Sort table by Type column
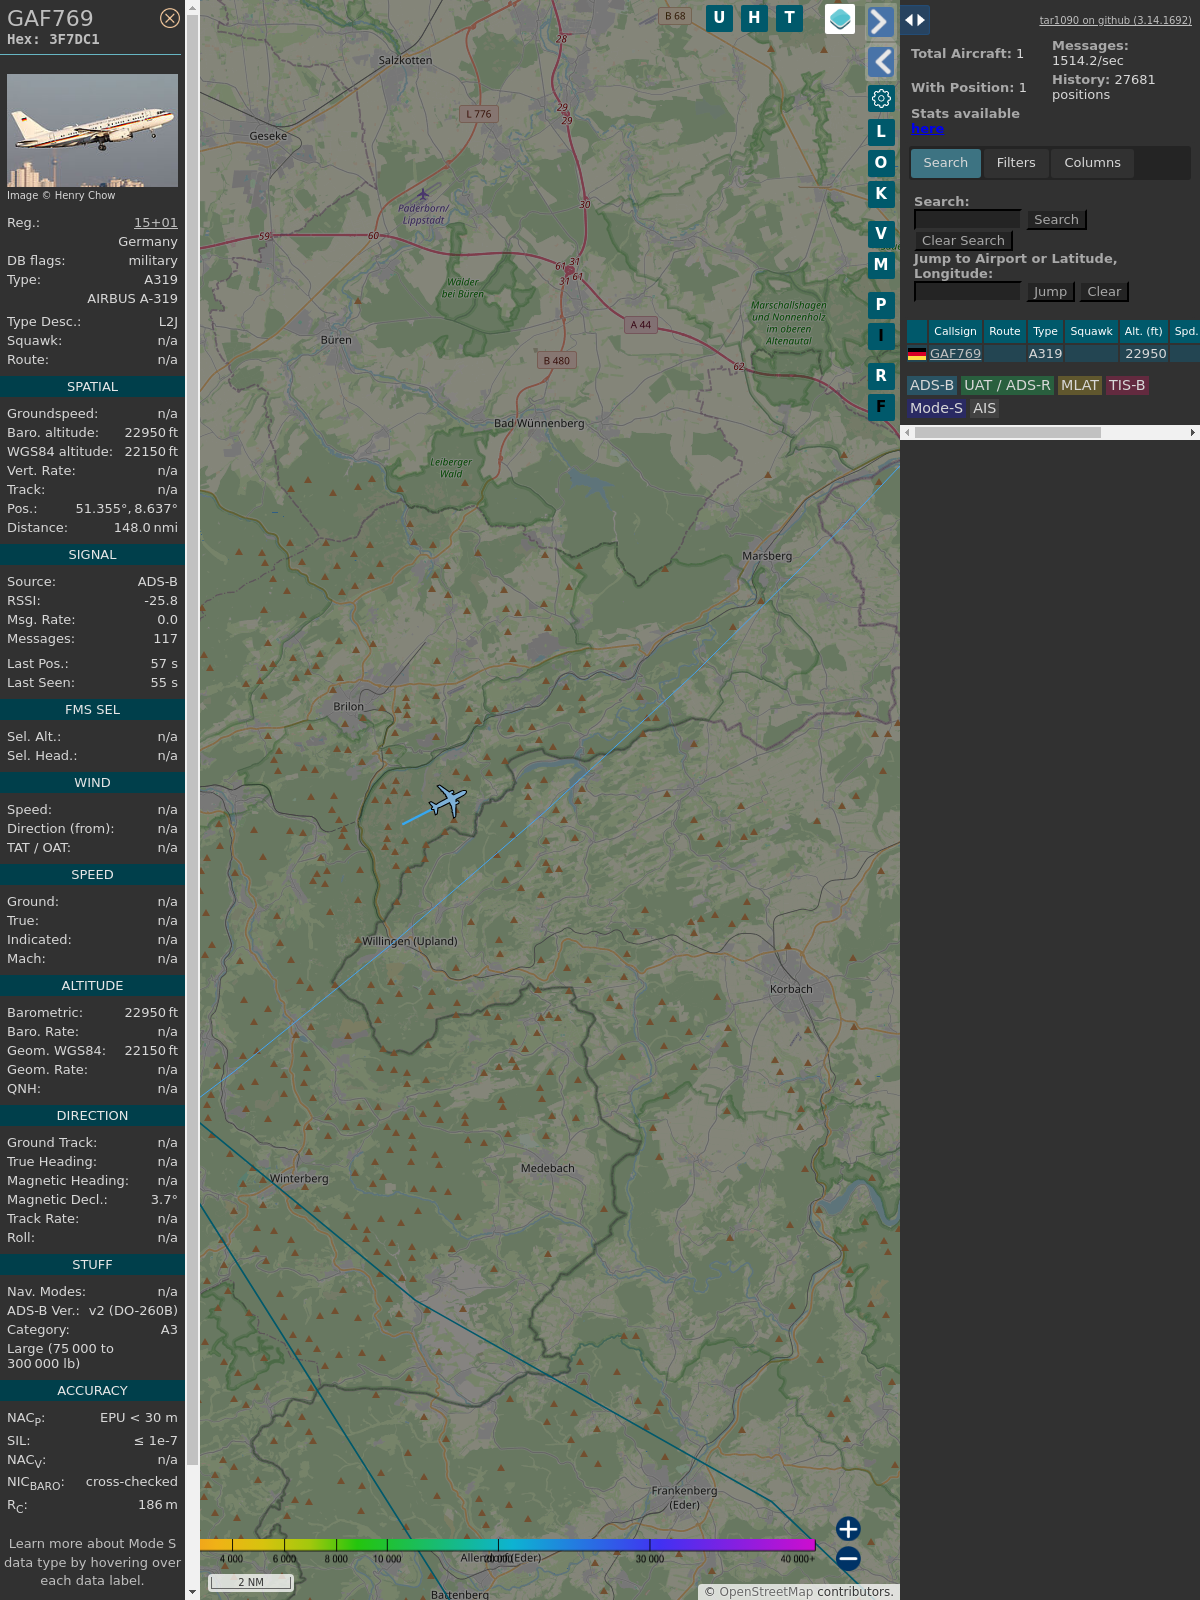1200x1600 pixels. coord(1045,331)
